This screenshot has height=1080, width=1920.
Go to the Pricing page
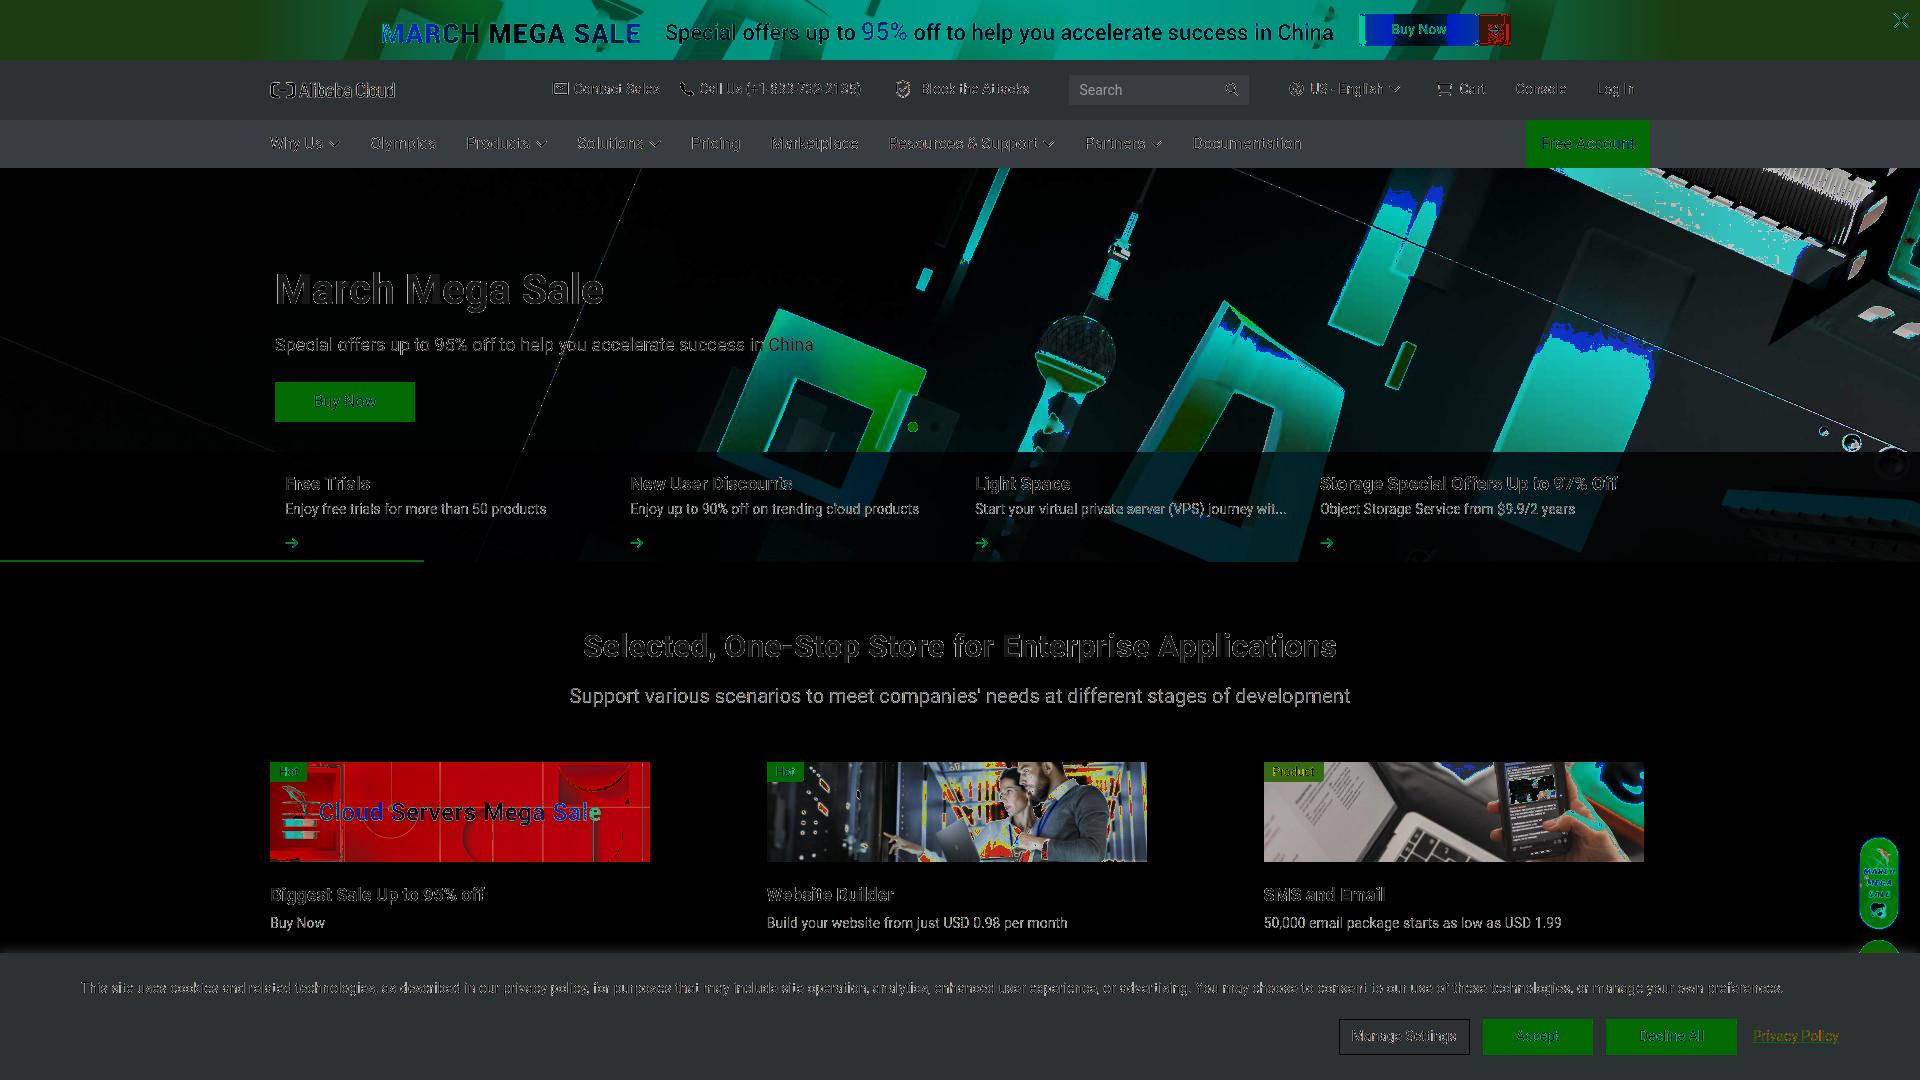715,143
